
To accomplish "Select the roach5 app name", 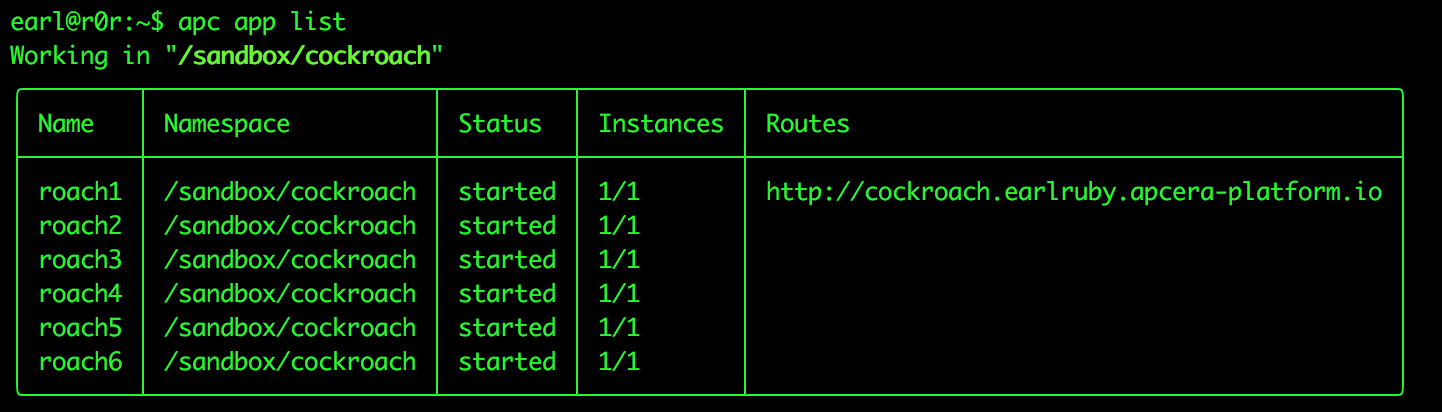I will click(x=80, y=328).
